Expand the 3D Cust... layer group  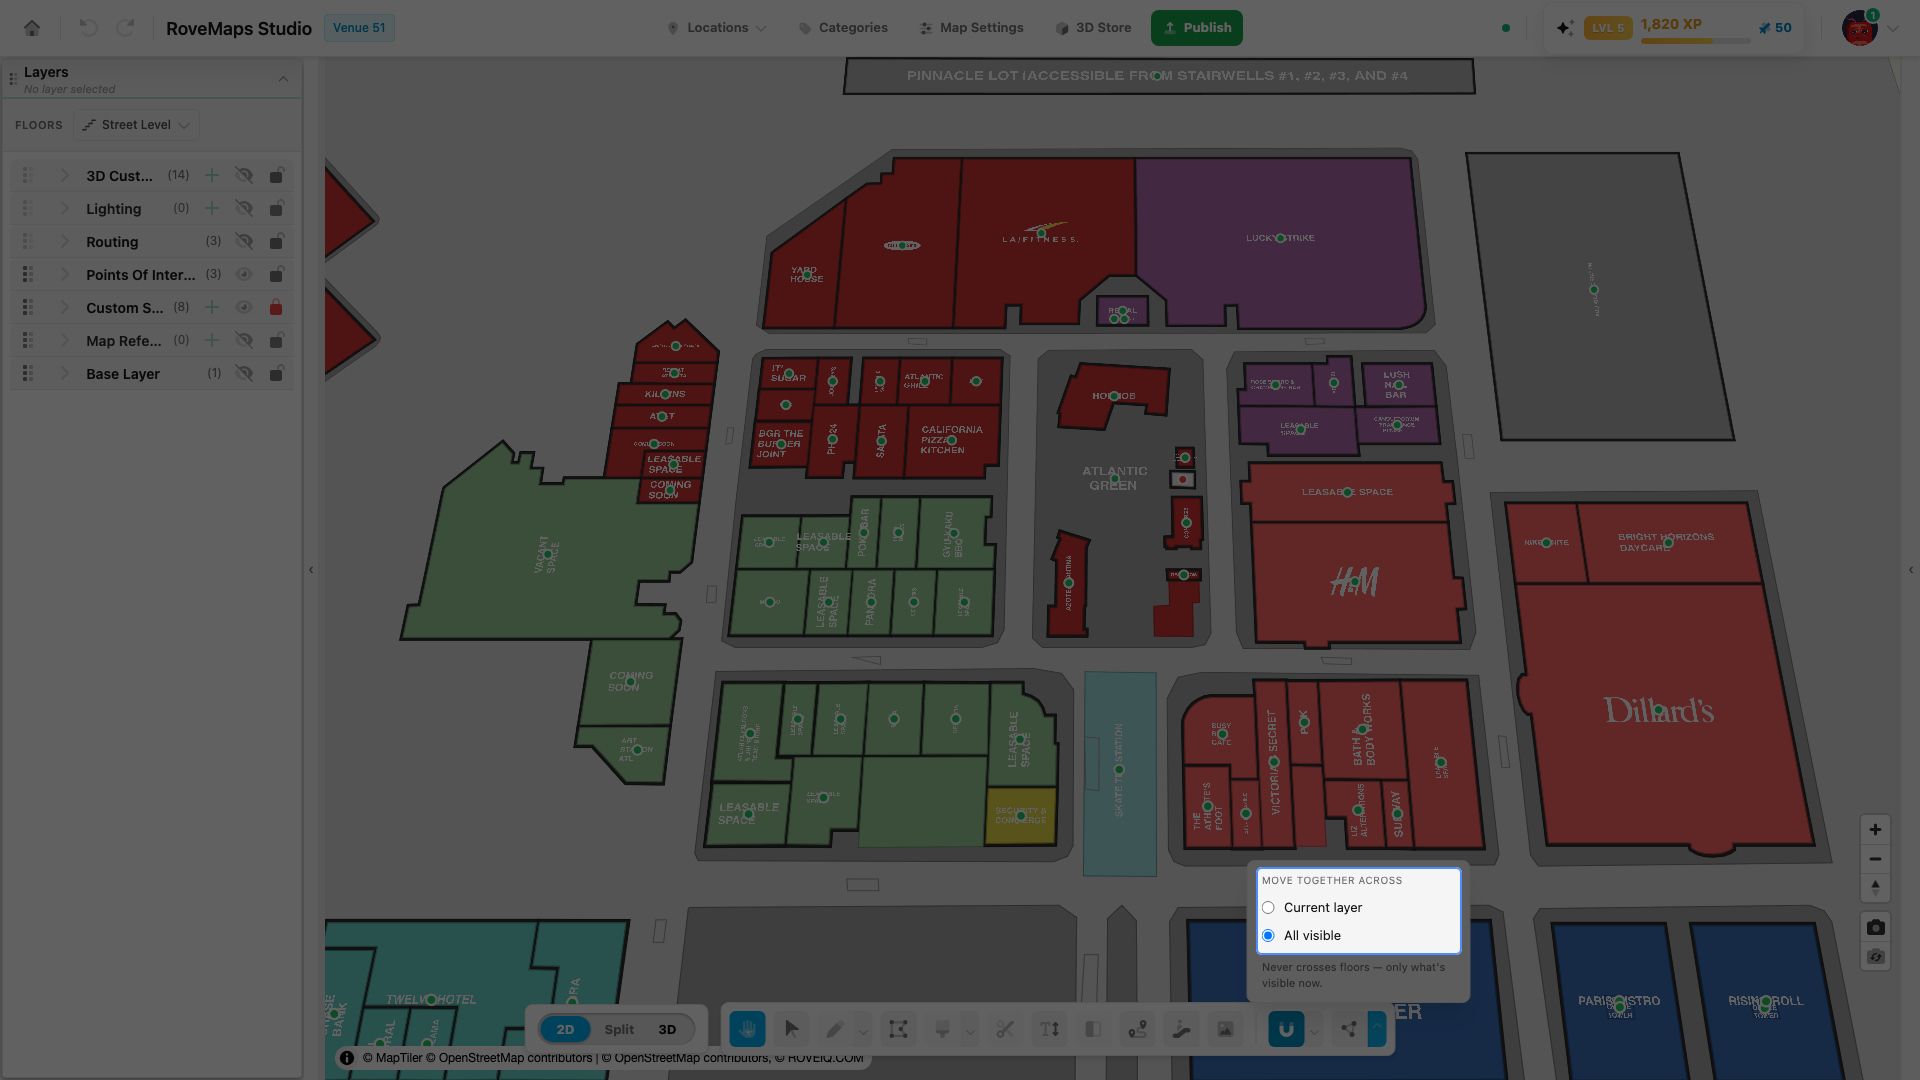pyautogui.click(x=64, y=175)
